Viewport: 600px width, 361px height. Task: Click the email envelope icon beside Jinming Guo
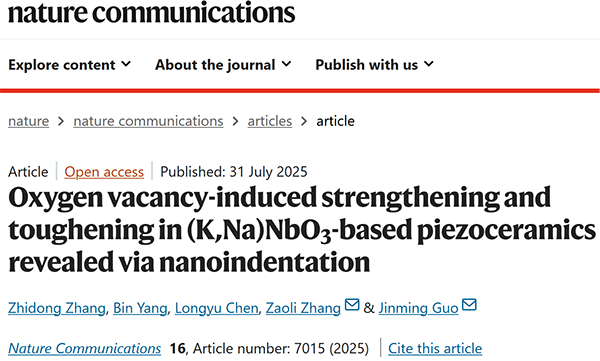(469, 305)
